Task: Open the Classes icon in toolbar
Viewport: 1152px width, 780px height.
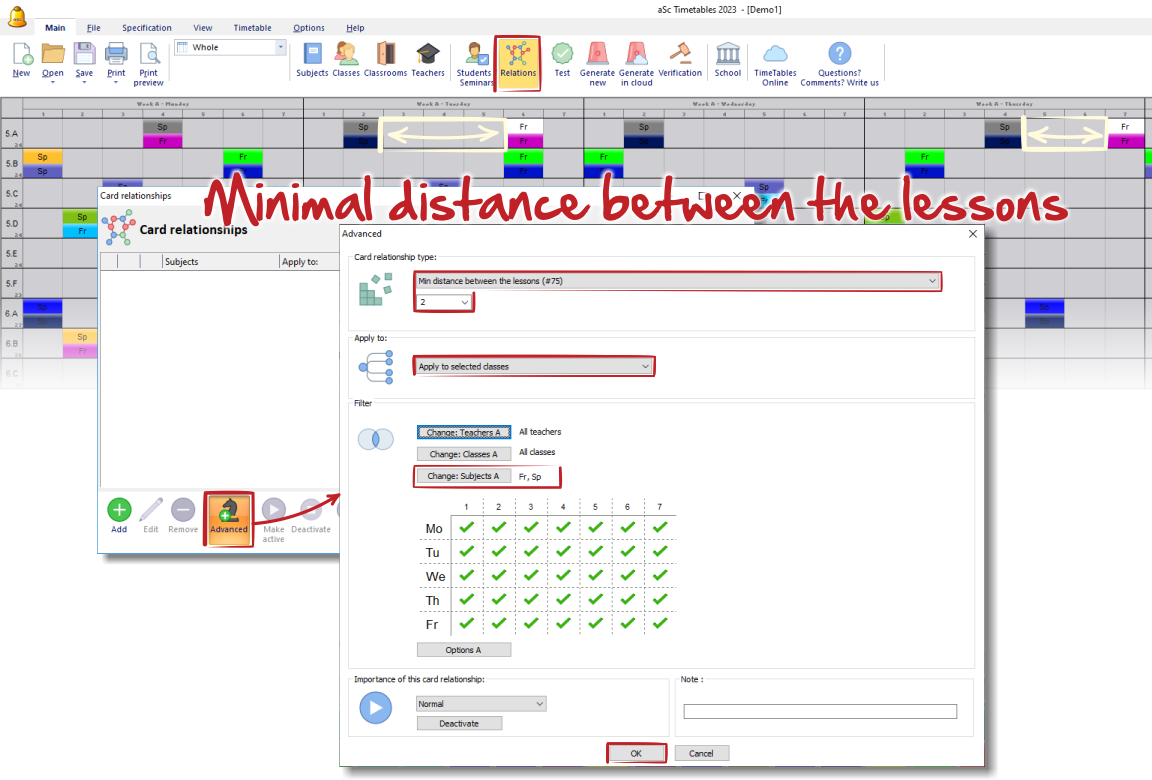Action: tap(346, 55)
